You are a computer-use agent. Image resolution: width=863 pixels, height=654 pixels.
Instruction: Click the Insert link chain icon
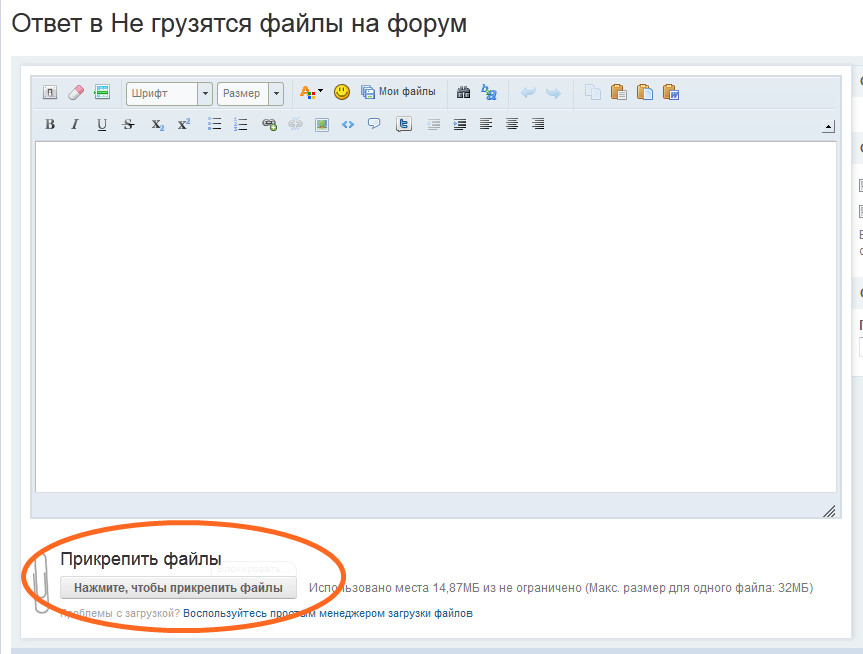click(269, 124)
